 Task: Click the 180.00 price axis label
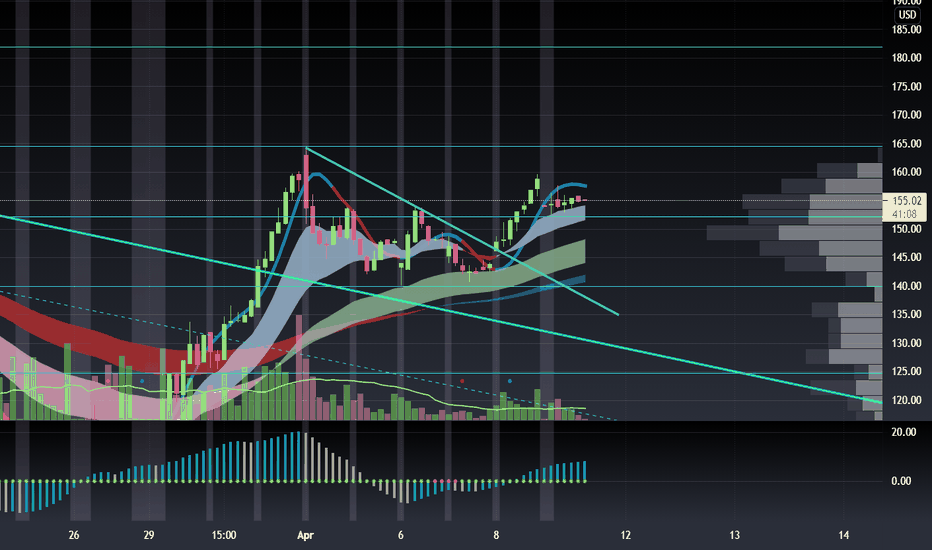pyautogui.click(x=906, y=58)
